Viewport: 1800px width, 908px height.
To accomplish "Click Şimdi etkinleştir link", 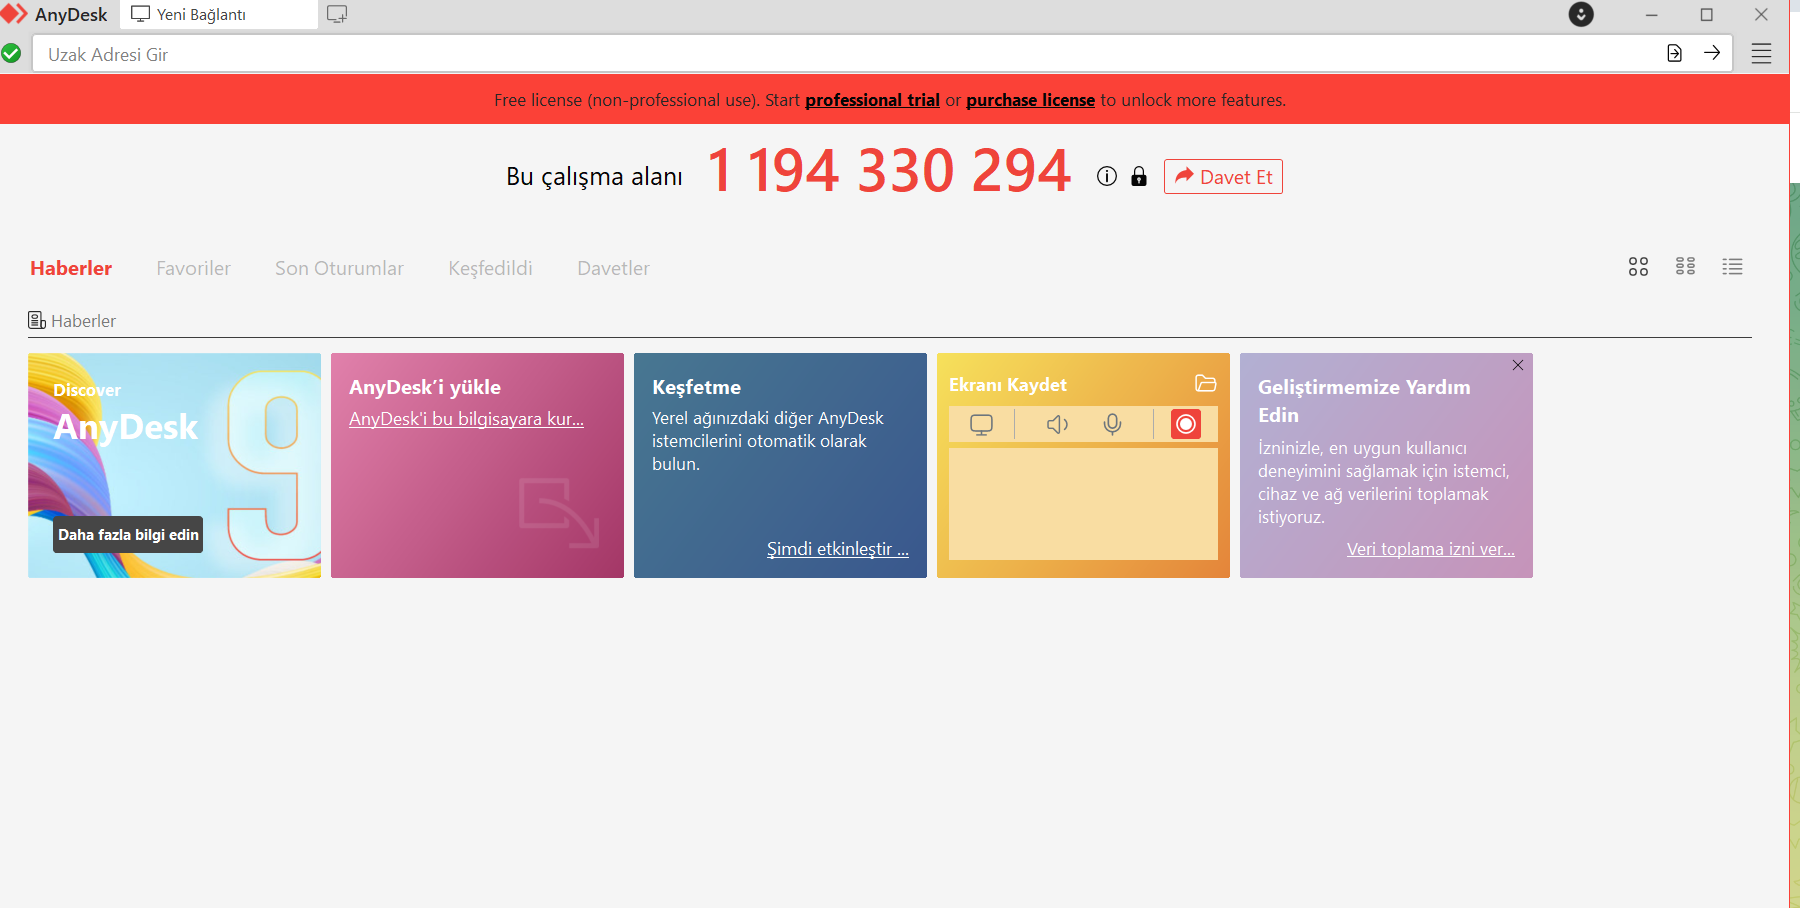I will coord(838,549).
